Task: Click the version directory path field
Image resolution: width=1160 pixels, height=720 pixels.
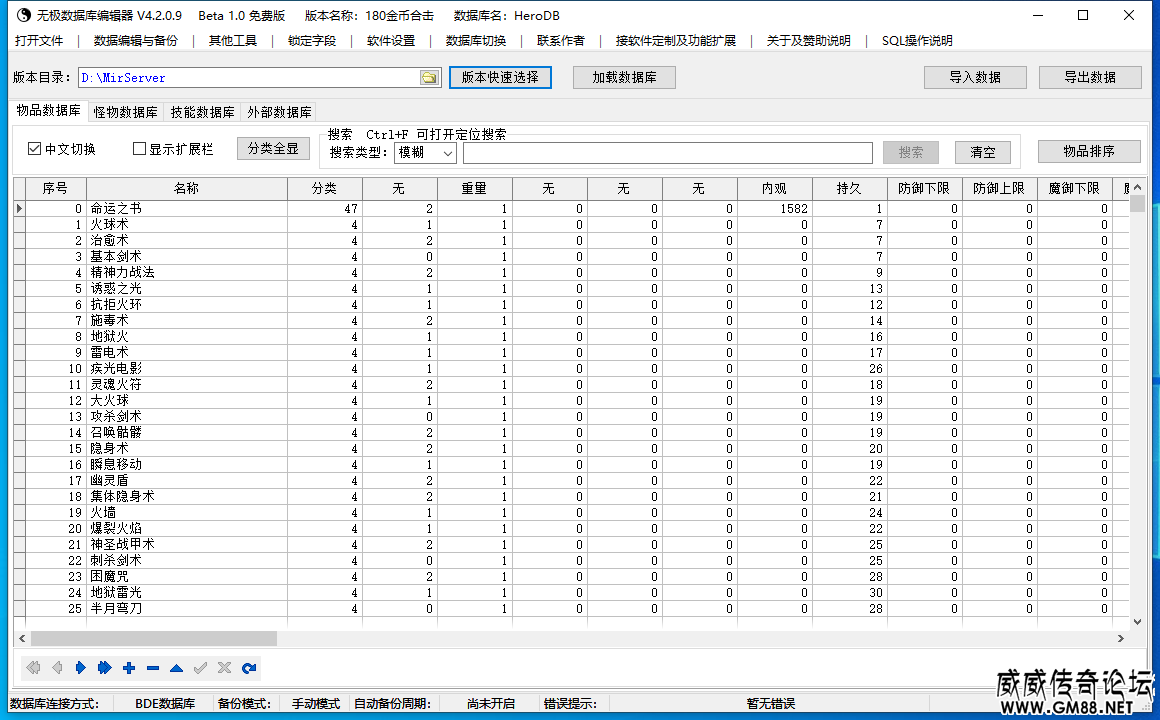Action: tap(249, 78)
